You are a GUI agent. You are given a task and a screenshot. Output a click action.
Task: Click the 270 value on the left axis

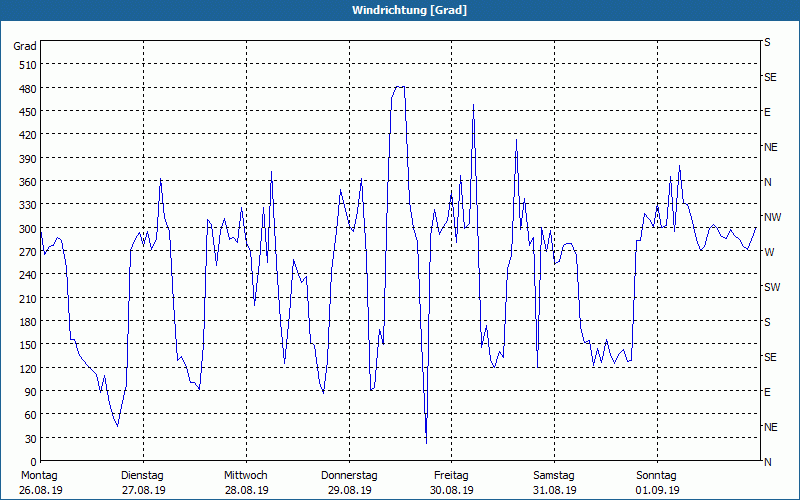pyautogui.click(x=28, y=252)
